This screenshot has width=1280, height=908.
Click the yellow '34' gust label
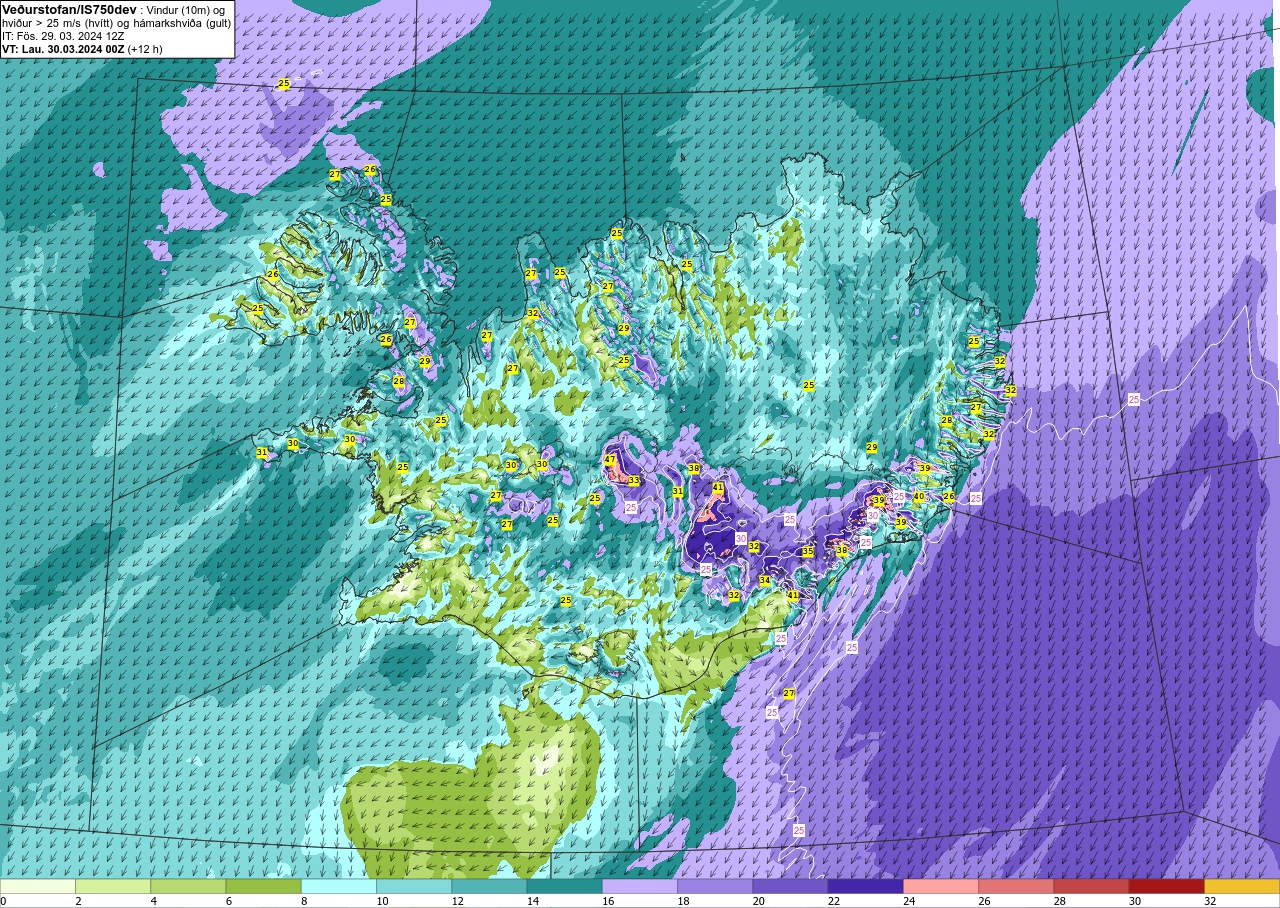click(765, 580)
